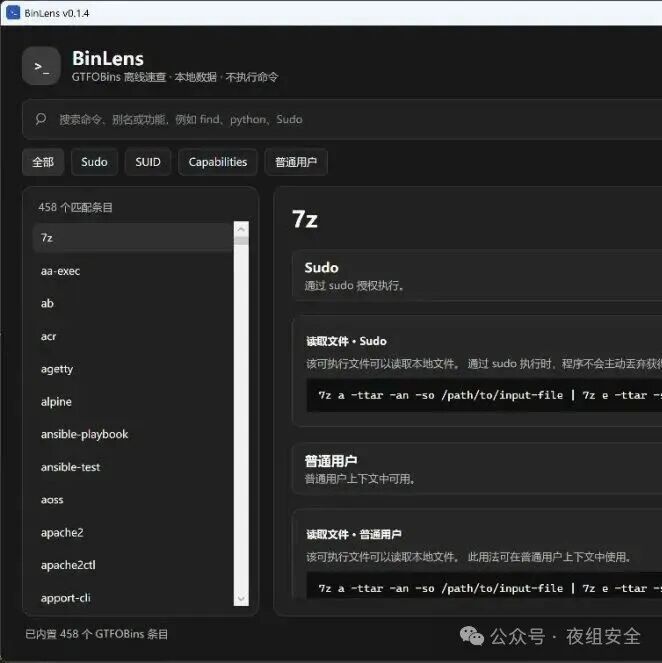Click the magnifier search icon
Viewport: 662px width, 663px height.
coord(41,119)
